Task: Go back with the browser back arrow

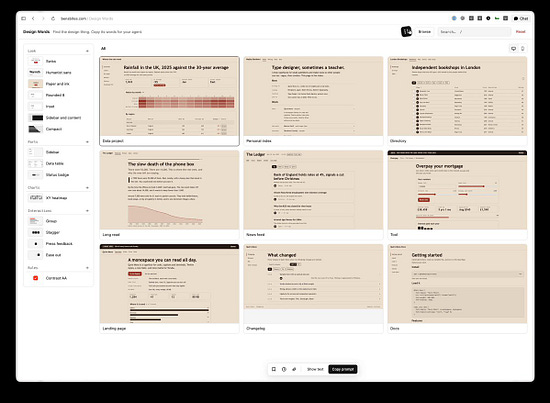Action: (33, 18)
